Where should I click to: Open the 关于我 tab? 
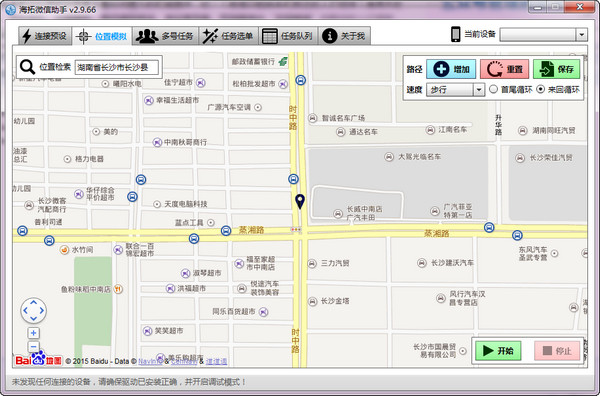click(344, 36)
